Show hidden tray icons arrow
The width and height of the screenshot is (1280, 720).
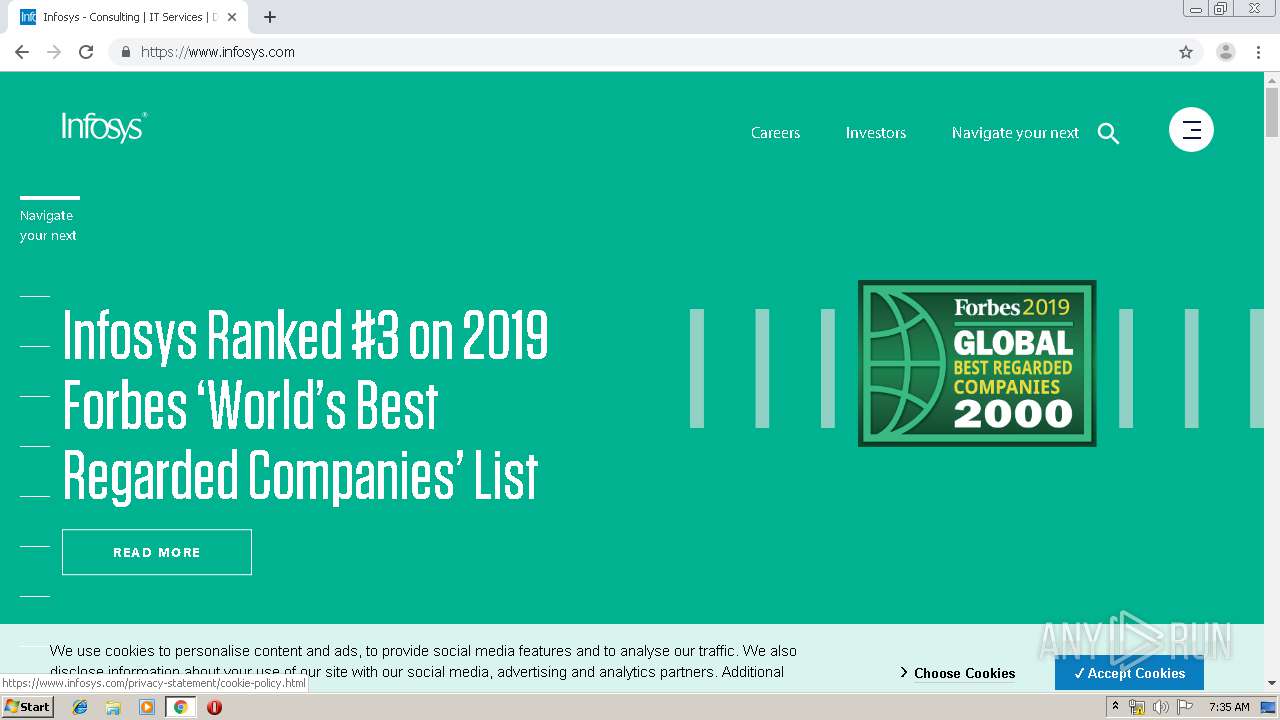pyautogui.click(x=1115, y=707)
